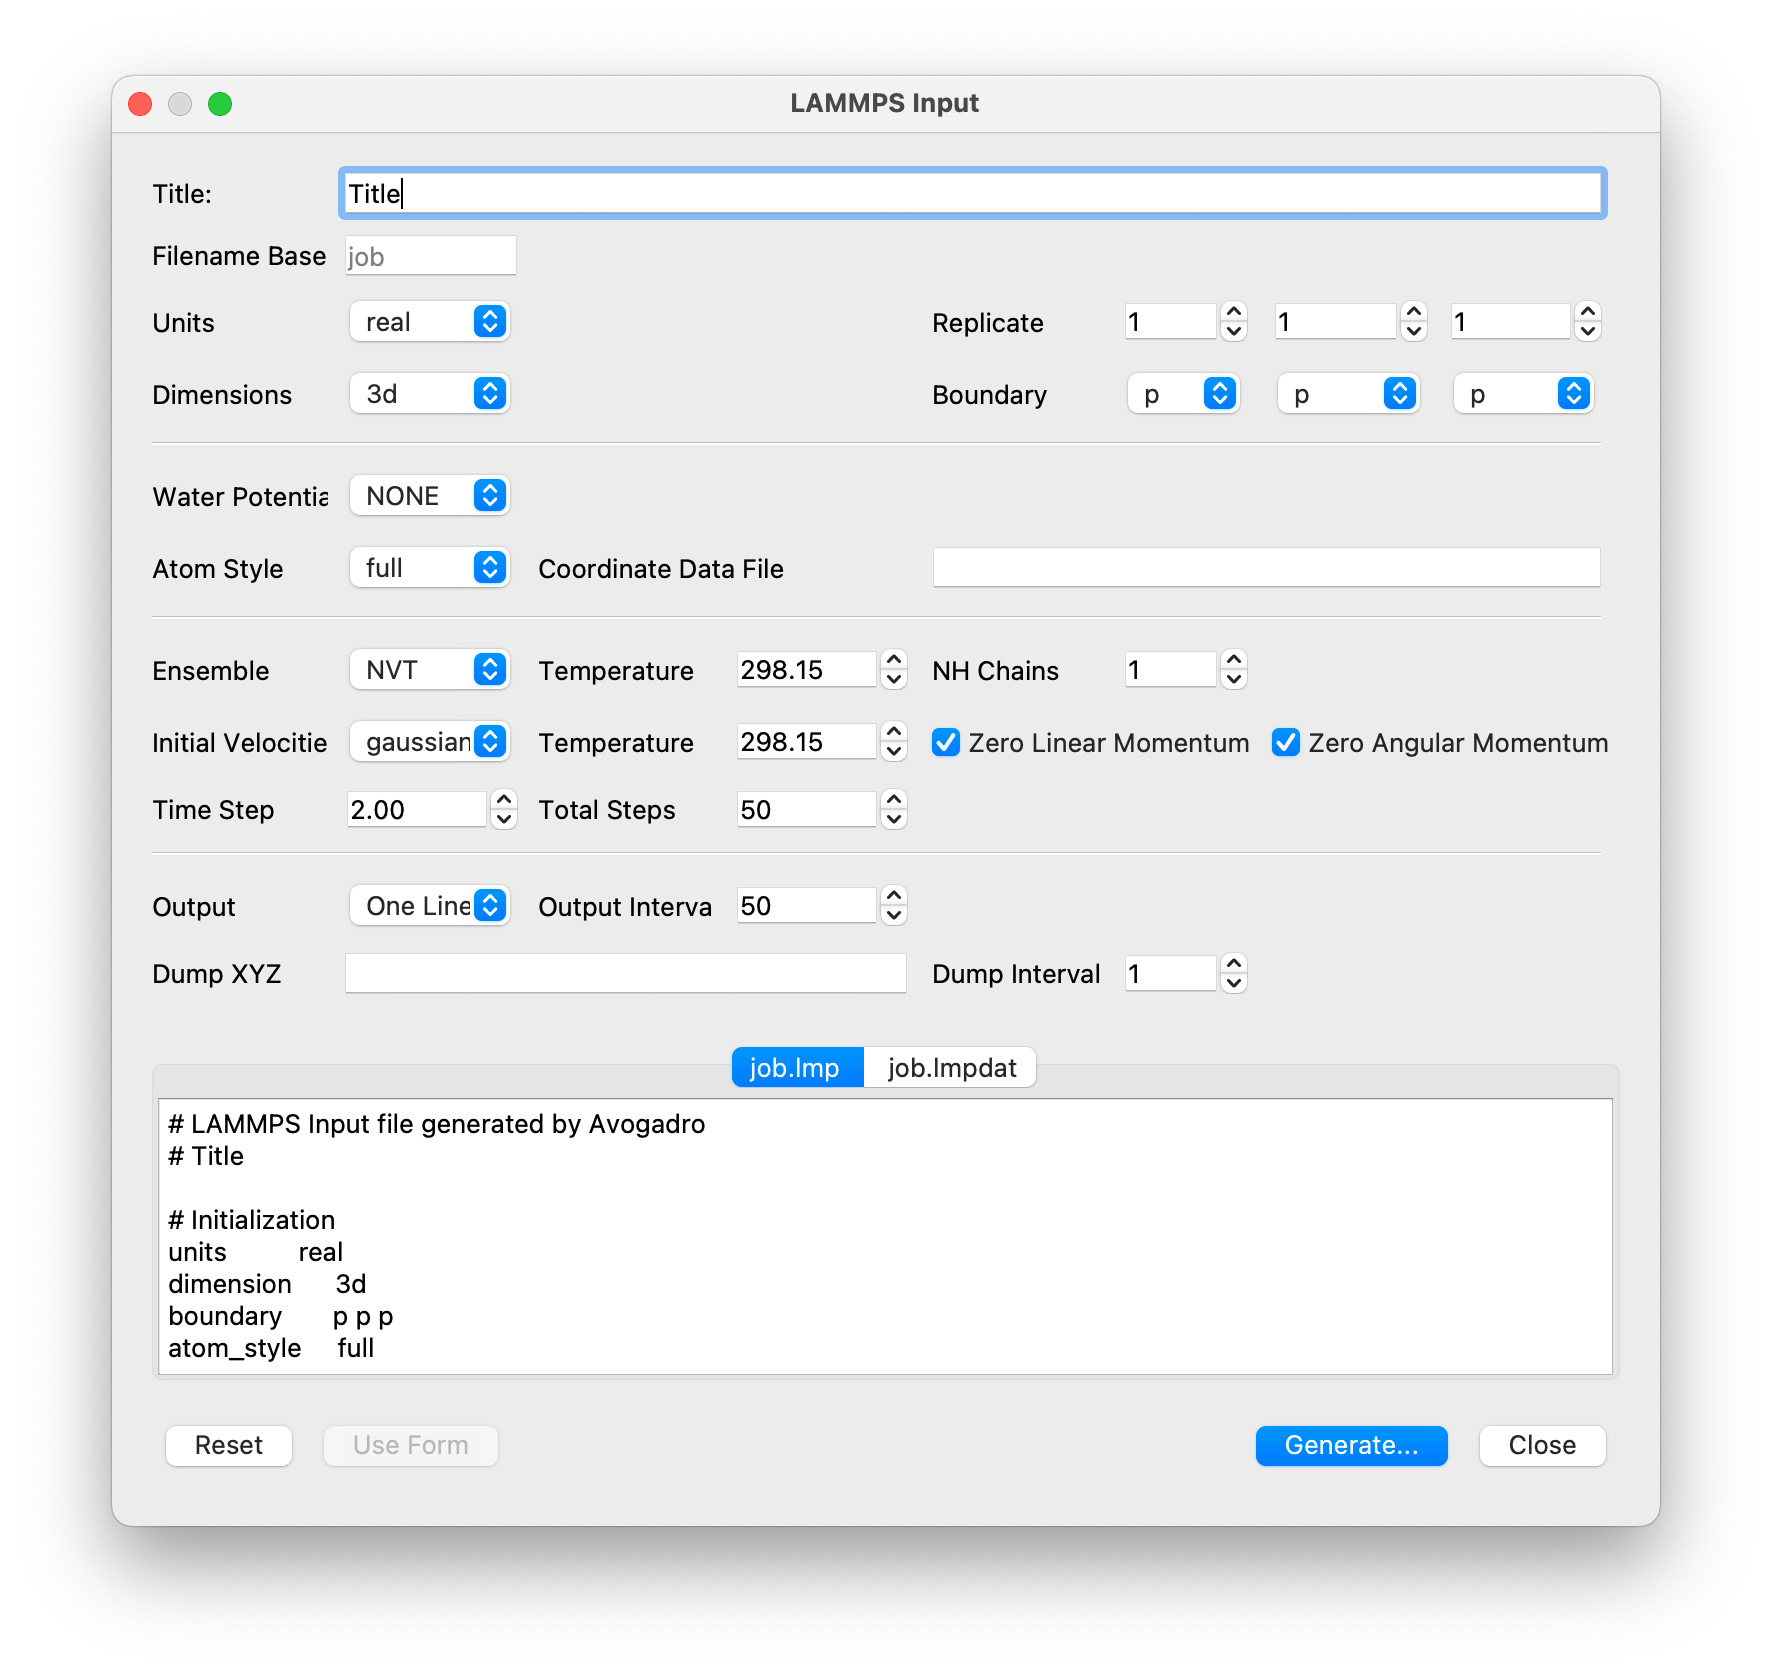The image size is (1772, 1674).
Task: Click the green window zoom button
Action: (220, 104)
